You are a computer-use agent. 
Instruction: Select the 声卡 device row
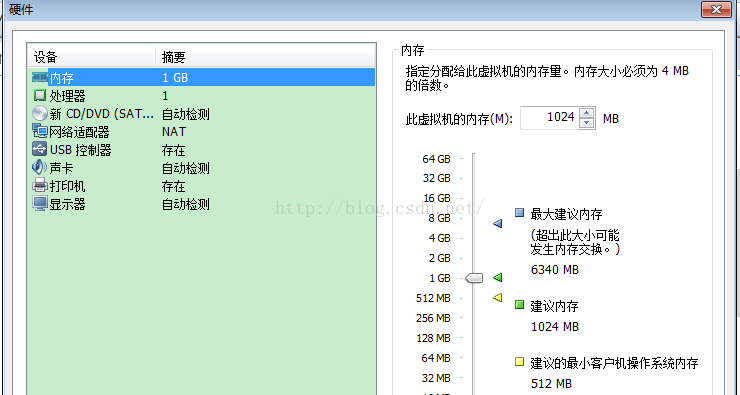[202, 168]
